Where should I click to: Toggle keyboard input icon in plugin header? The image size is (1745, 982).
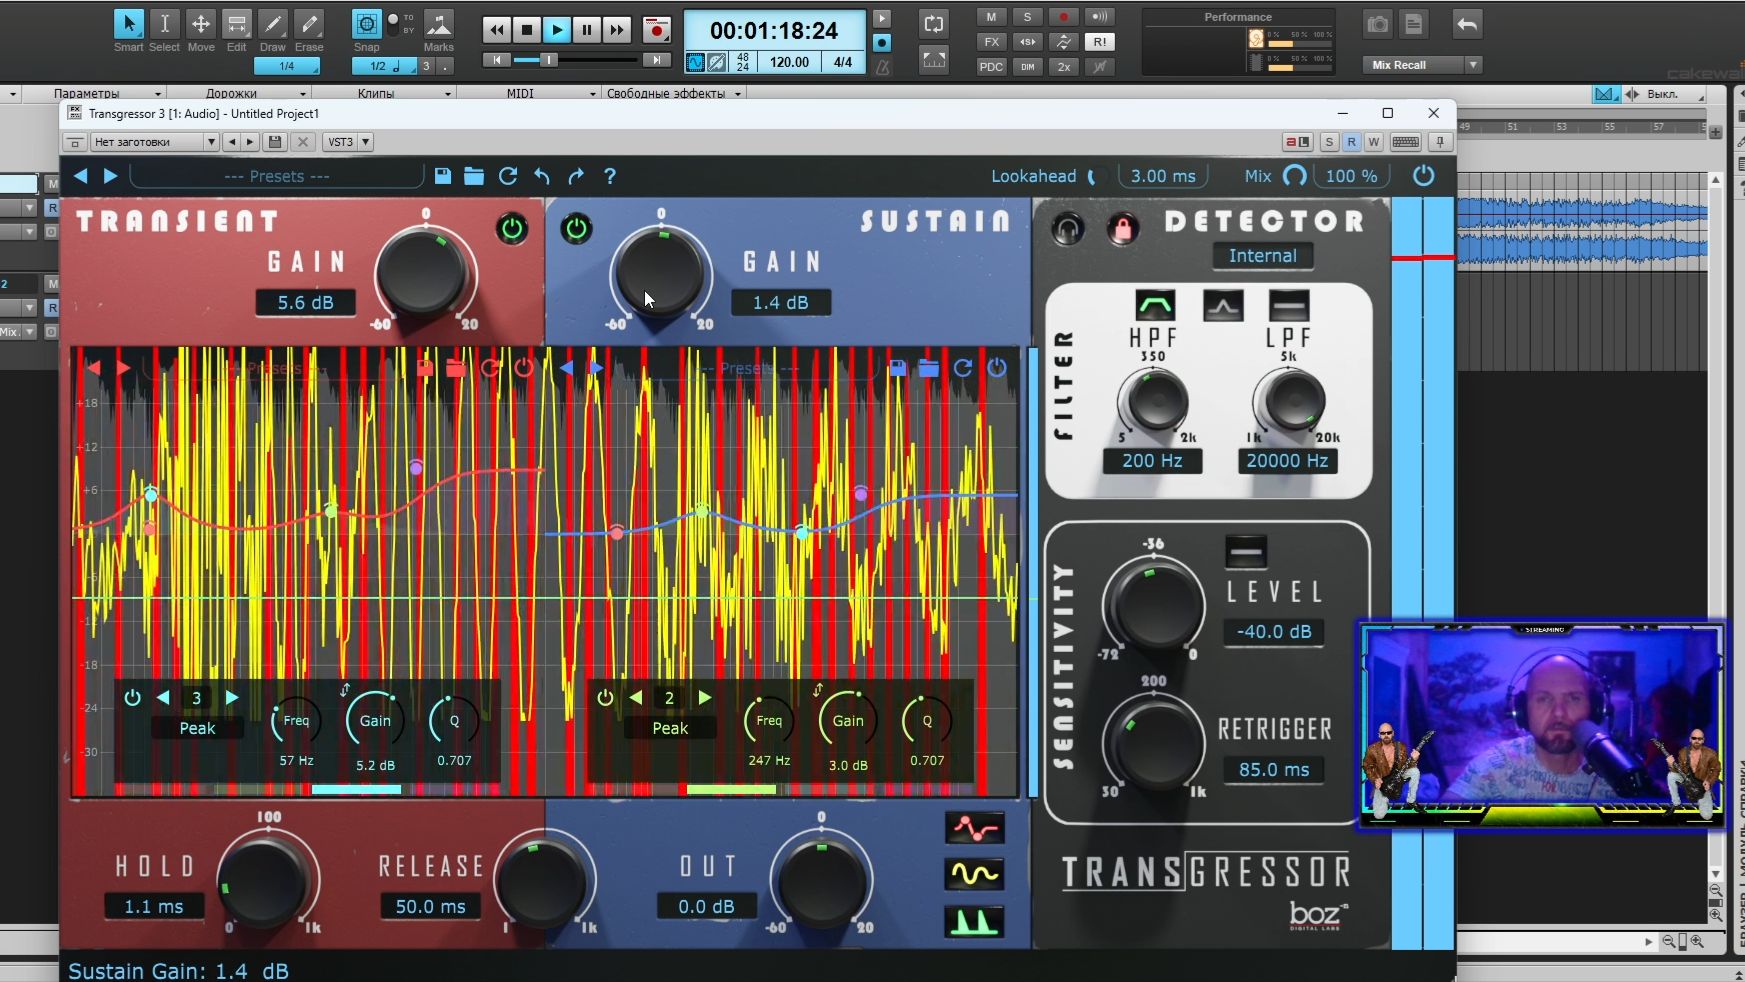pyautogui.click(x=1405, y=142)
